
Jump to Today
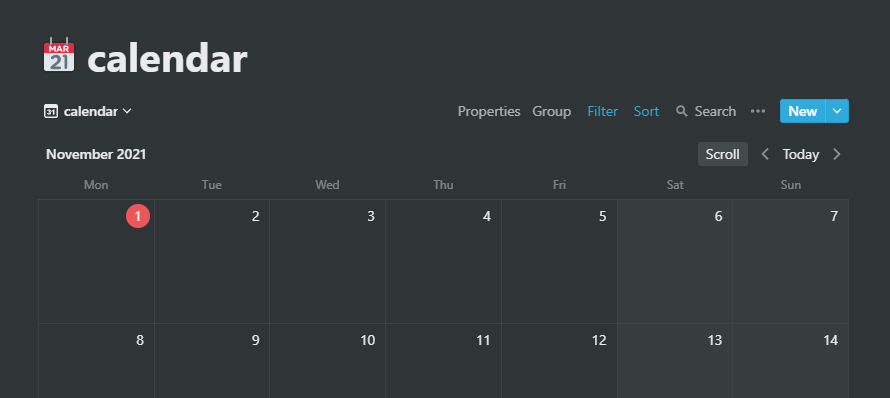tap(800, 154)
